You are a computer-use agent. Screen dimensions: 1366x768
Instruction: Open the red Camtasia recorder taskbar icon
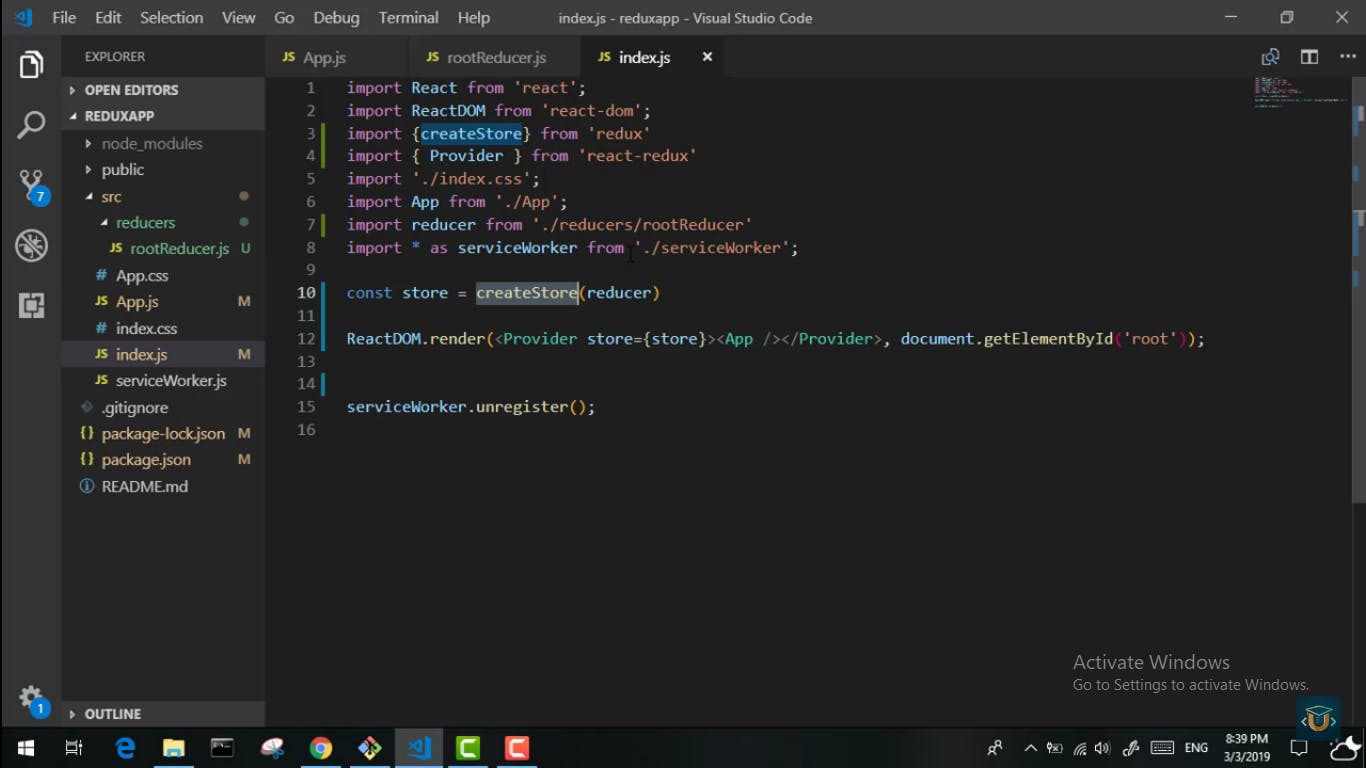coord(517,748)
